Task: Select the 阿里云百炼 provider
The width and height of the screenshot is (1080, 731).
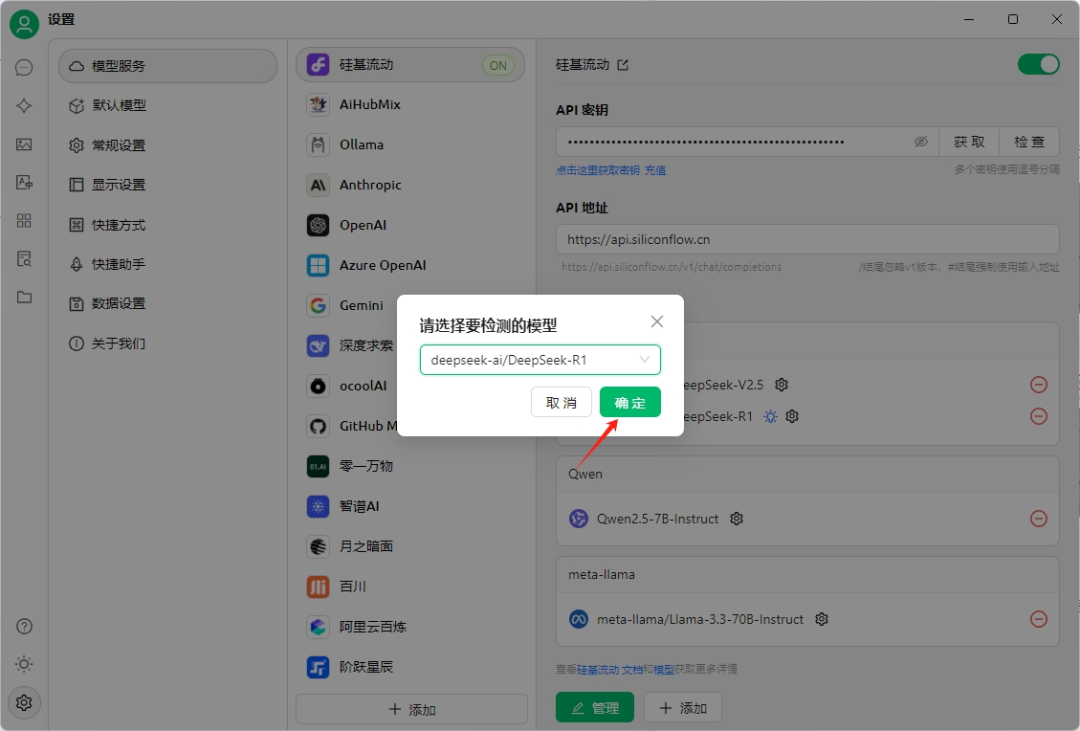Action: (411, 627)
